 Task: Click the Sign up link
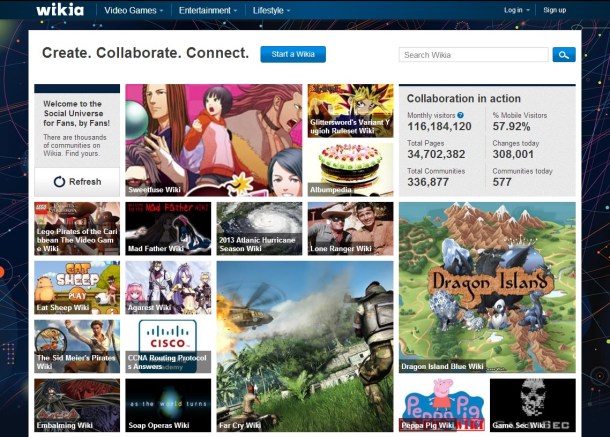tap(555, 10)
